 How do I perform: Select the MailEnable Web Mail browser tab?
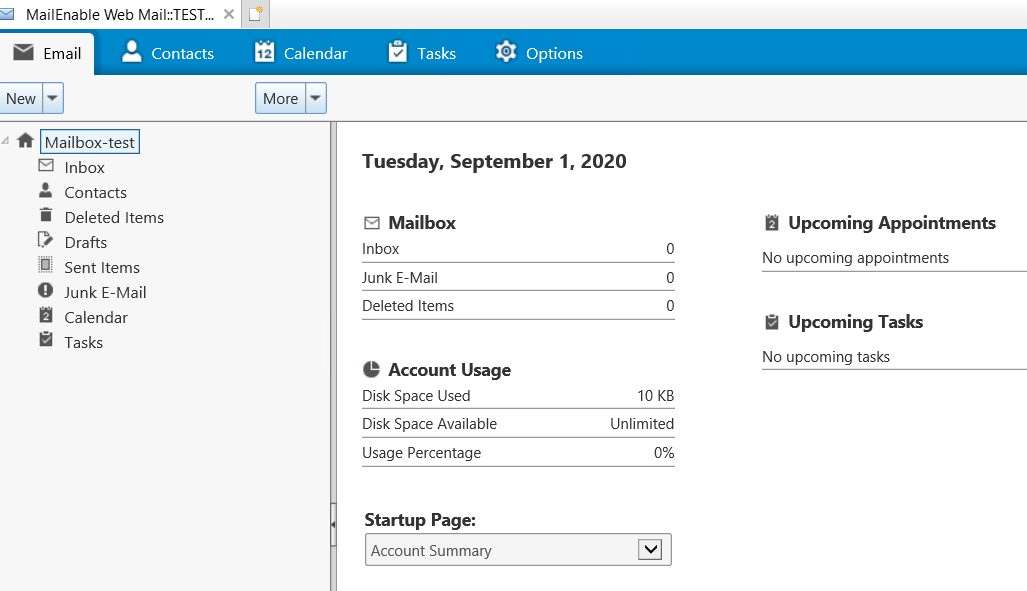coord(119,14)
